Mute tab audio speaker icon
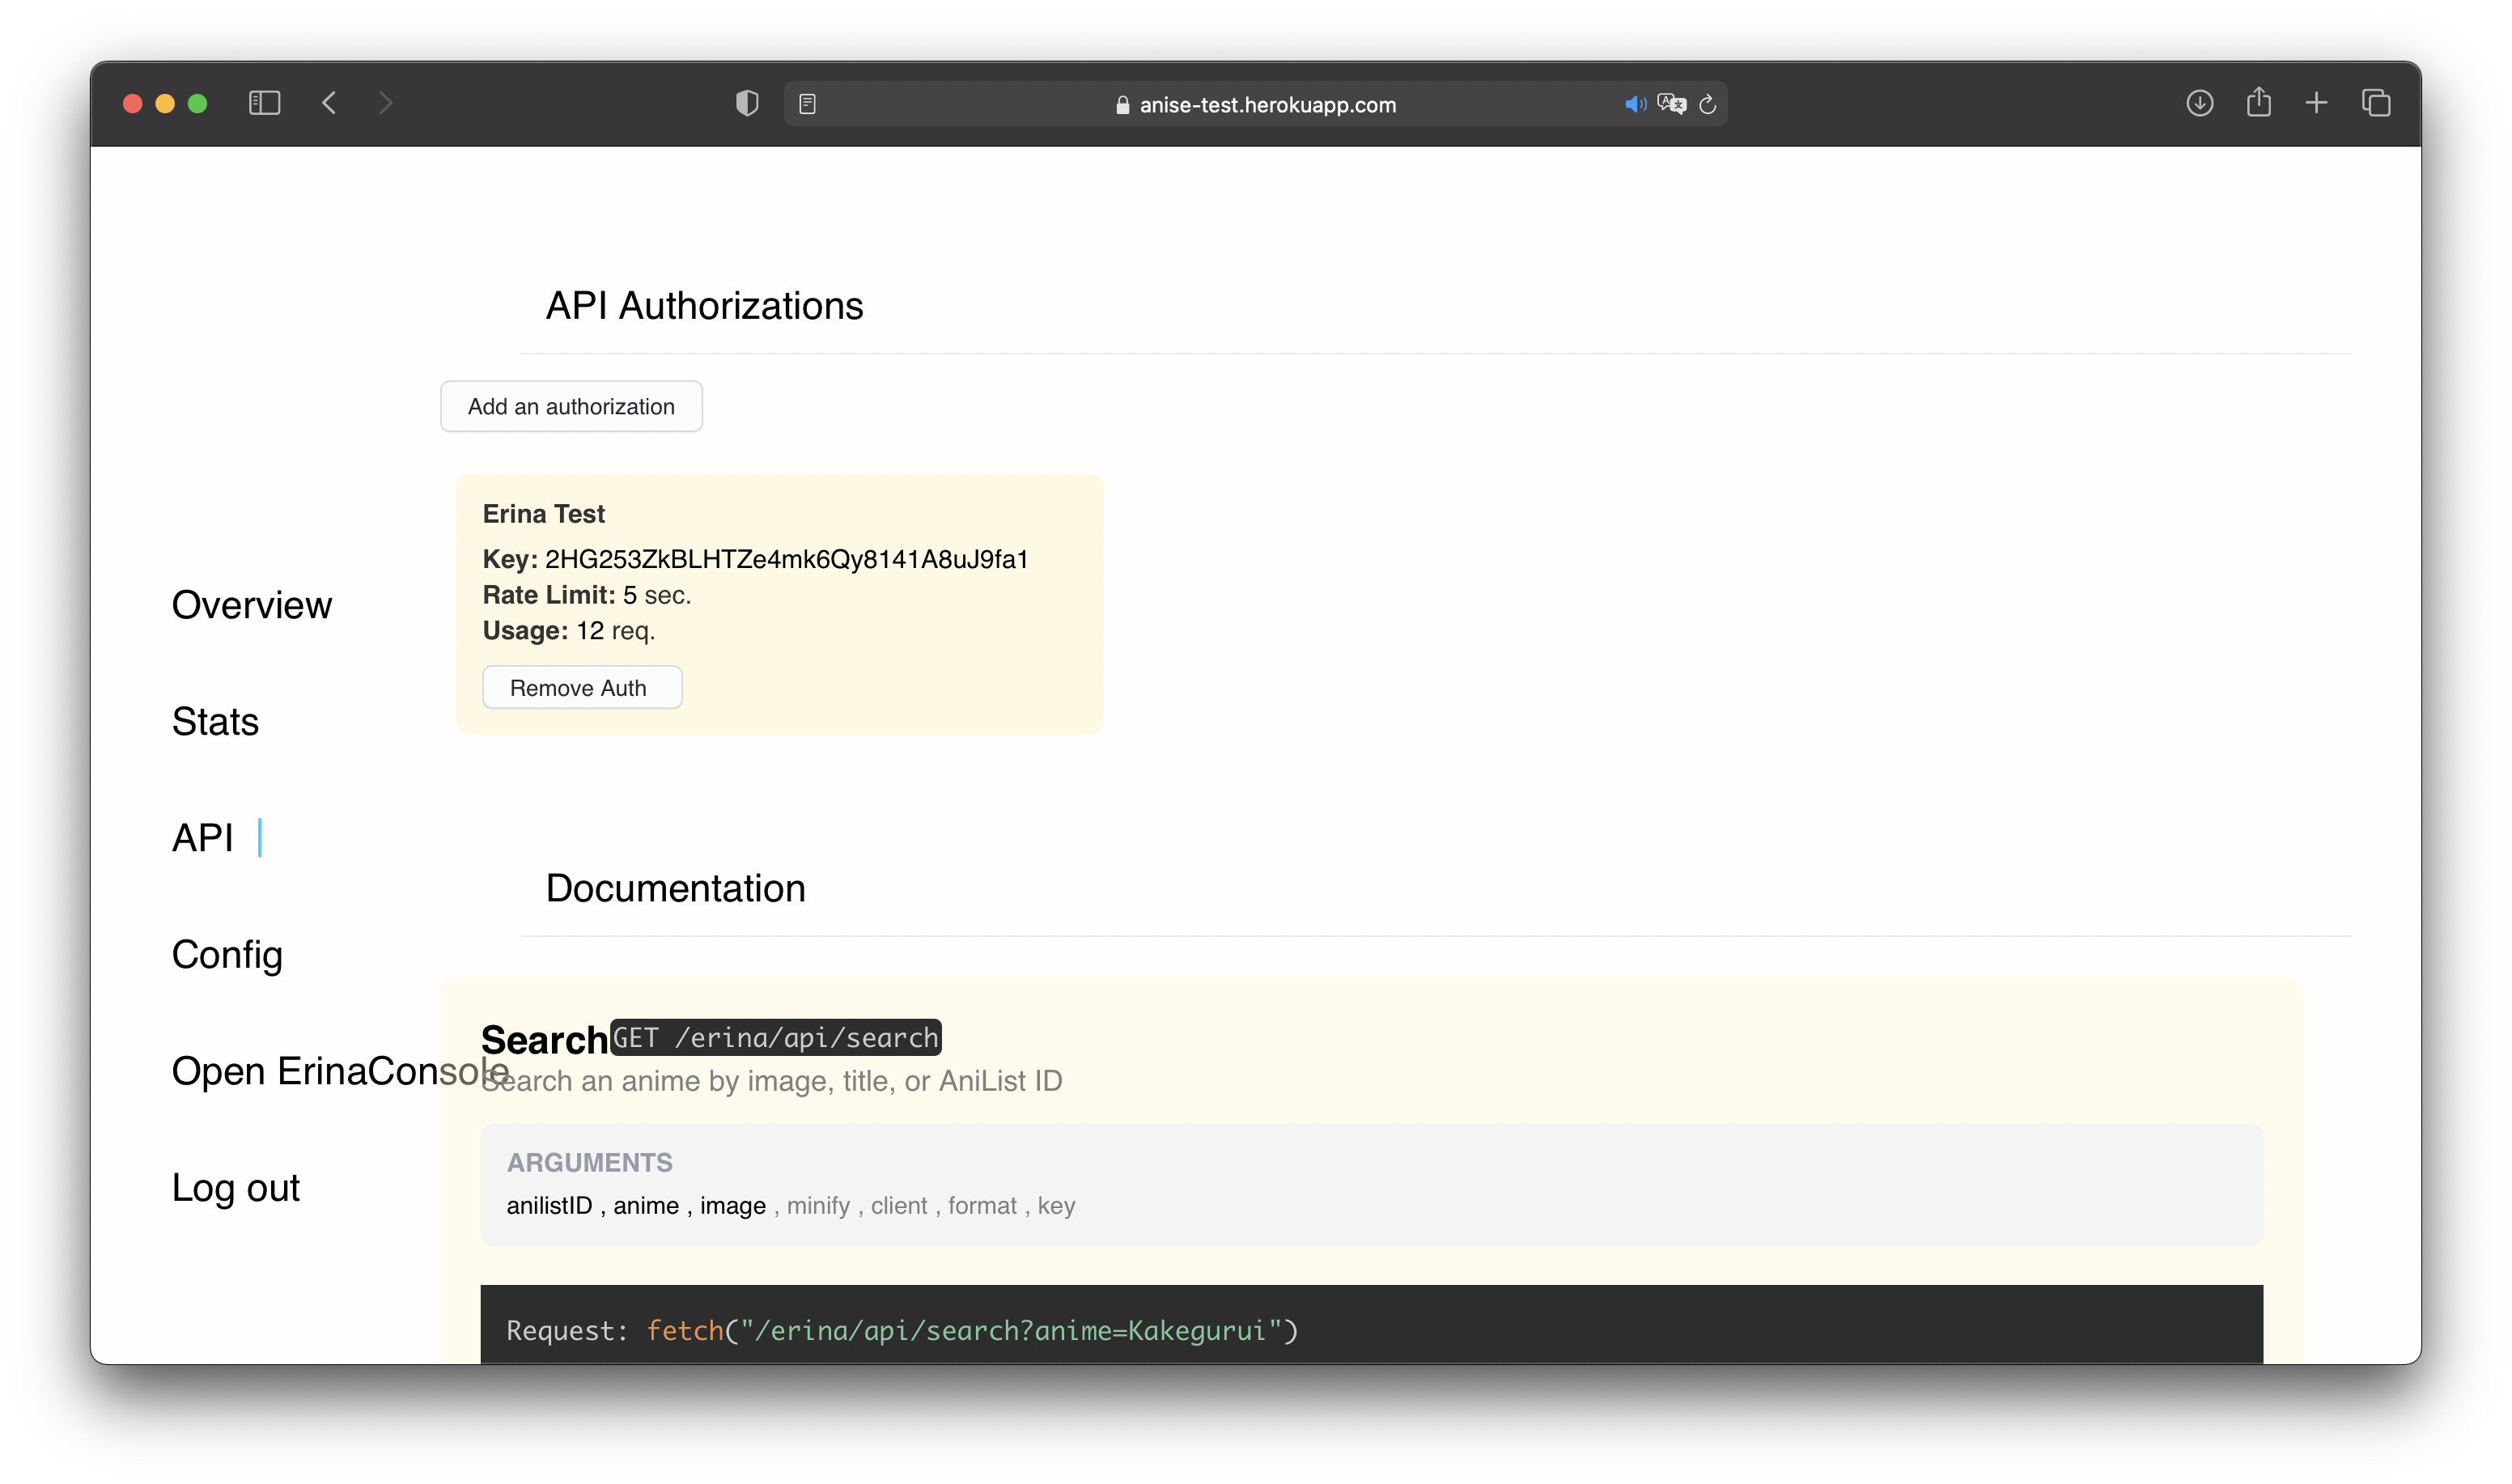 [1635, 104]
